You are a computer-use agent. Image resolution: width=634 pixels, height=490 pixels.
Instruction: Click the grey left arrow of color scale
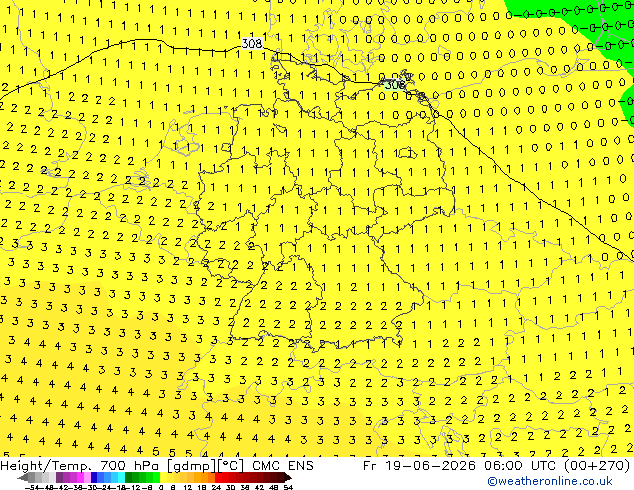tap(23, 477)
